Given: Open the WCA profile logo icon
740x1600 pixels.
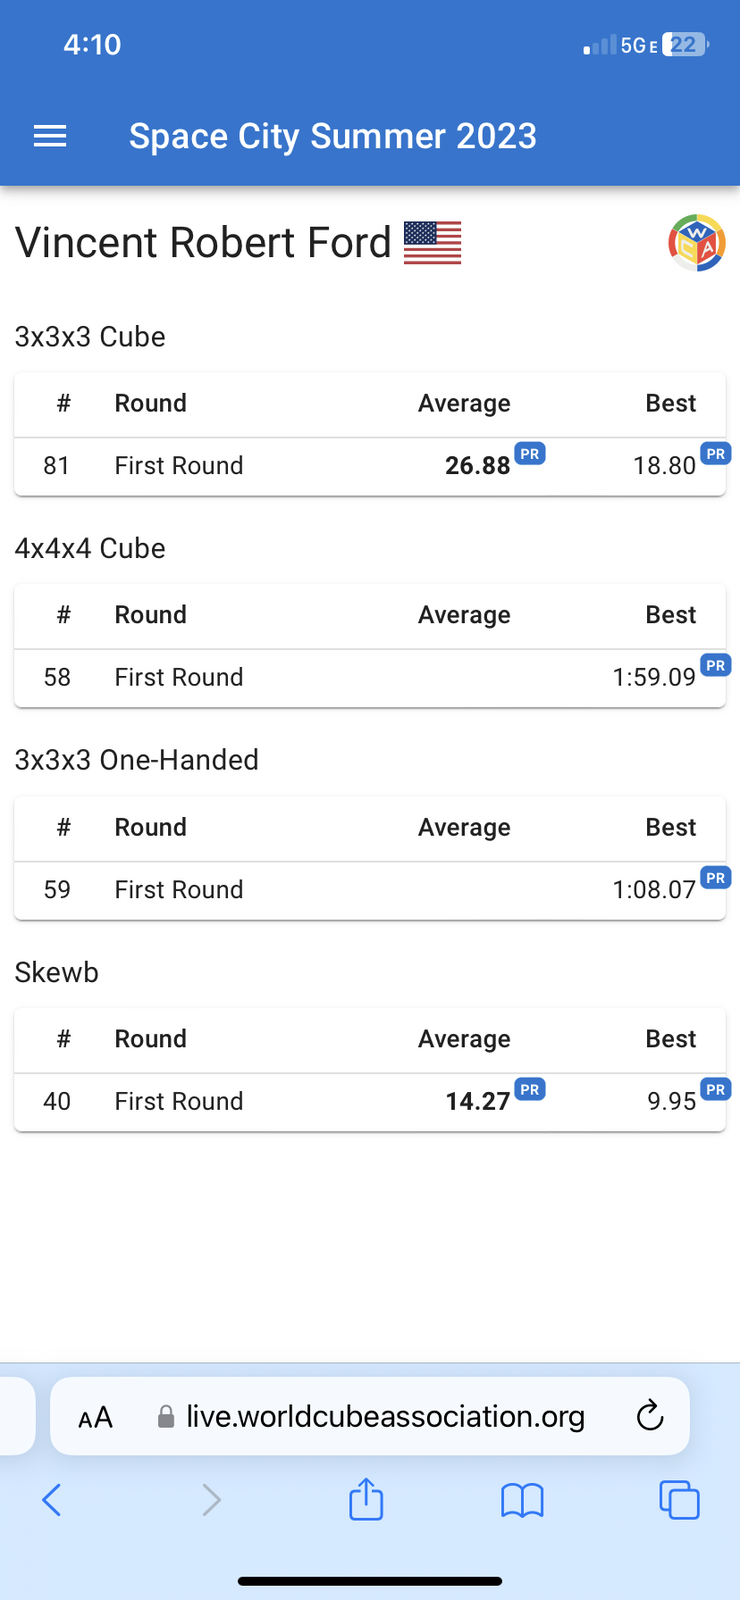Looking at the screenshot, I should (697, 243).
